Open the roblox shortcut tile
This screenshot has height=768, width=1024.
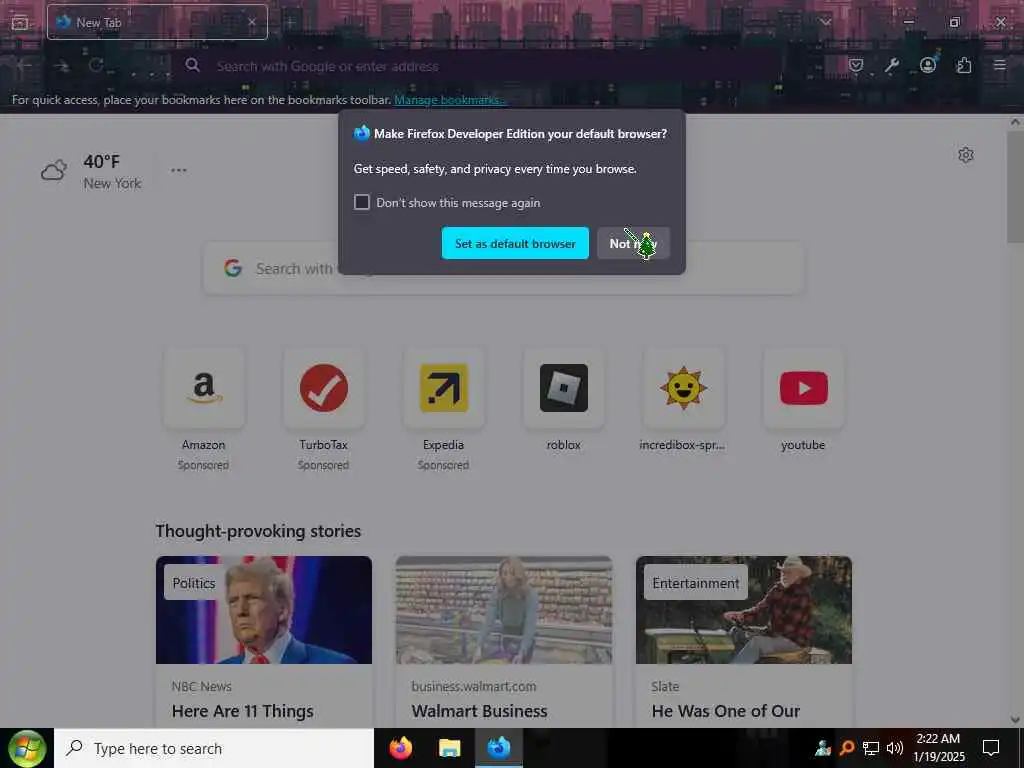[564, 400]
